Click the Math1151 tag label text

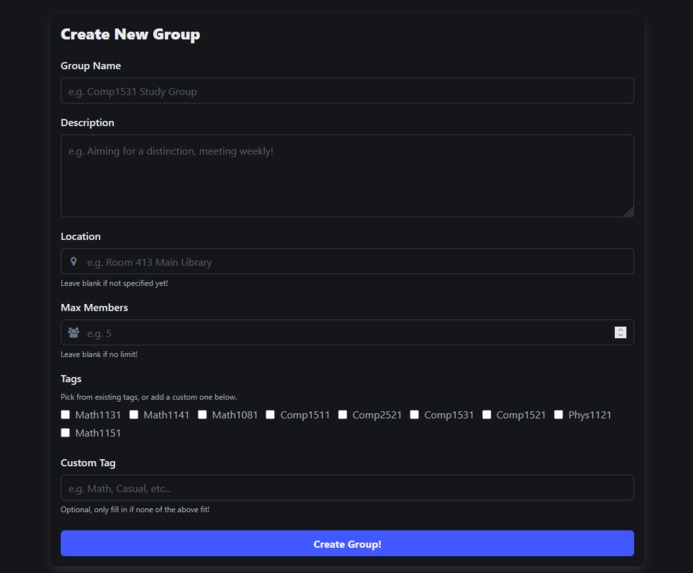pyautogui.click(x=98, y=433)
